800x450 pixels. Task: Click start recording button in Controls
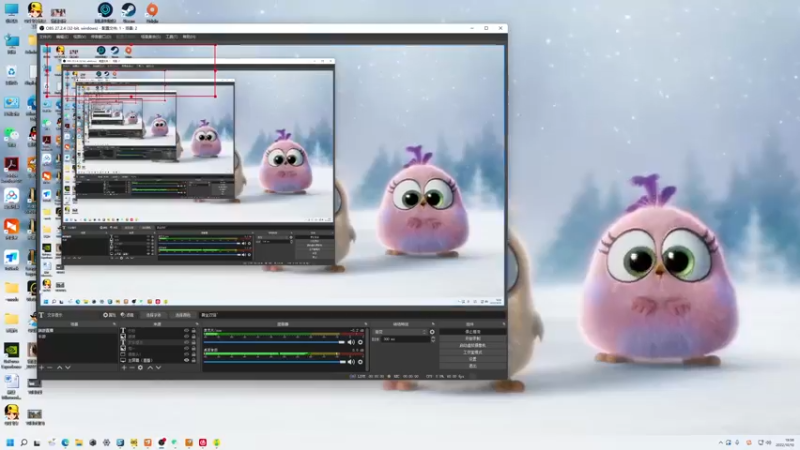pos(473,338)
